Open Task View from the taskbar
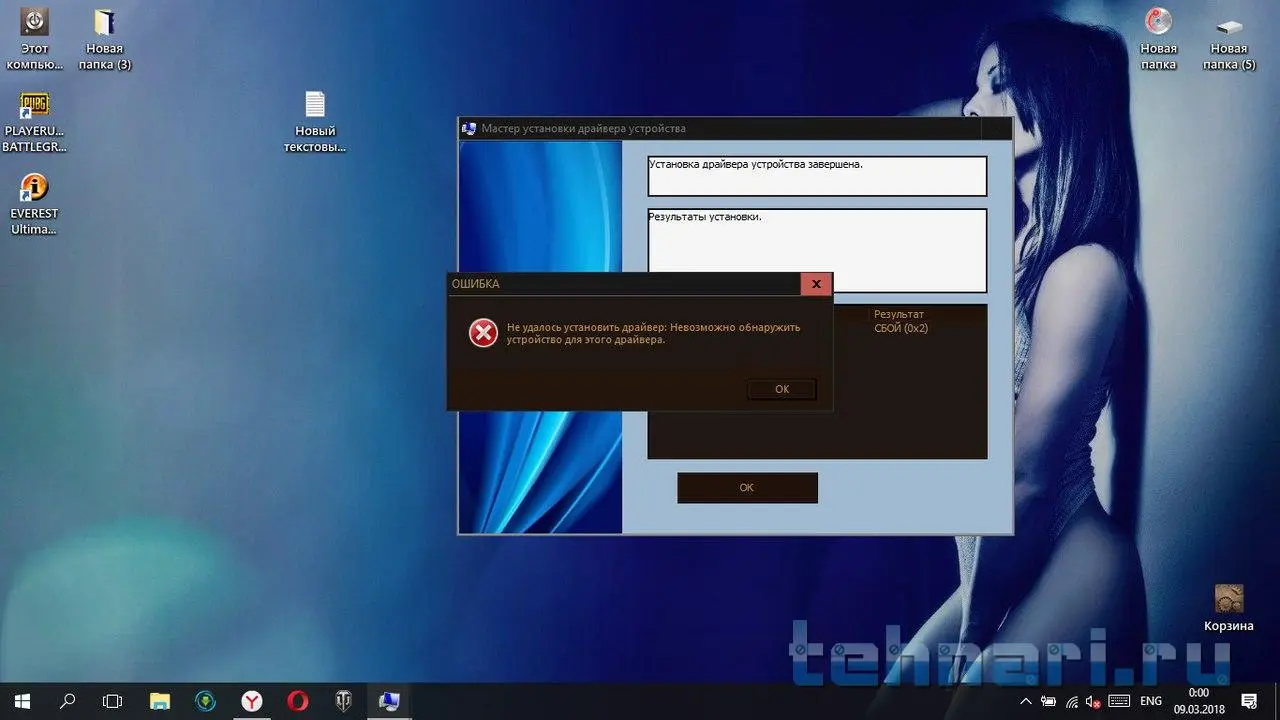 click(113, 701)
